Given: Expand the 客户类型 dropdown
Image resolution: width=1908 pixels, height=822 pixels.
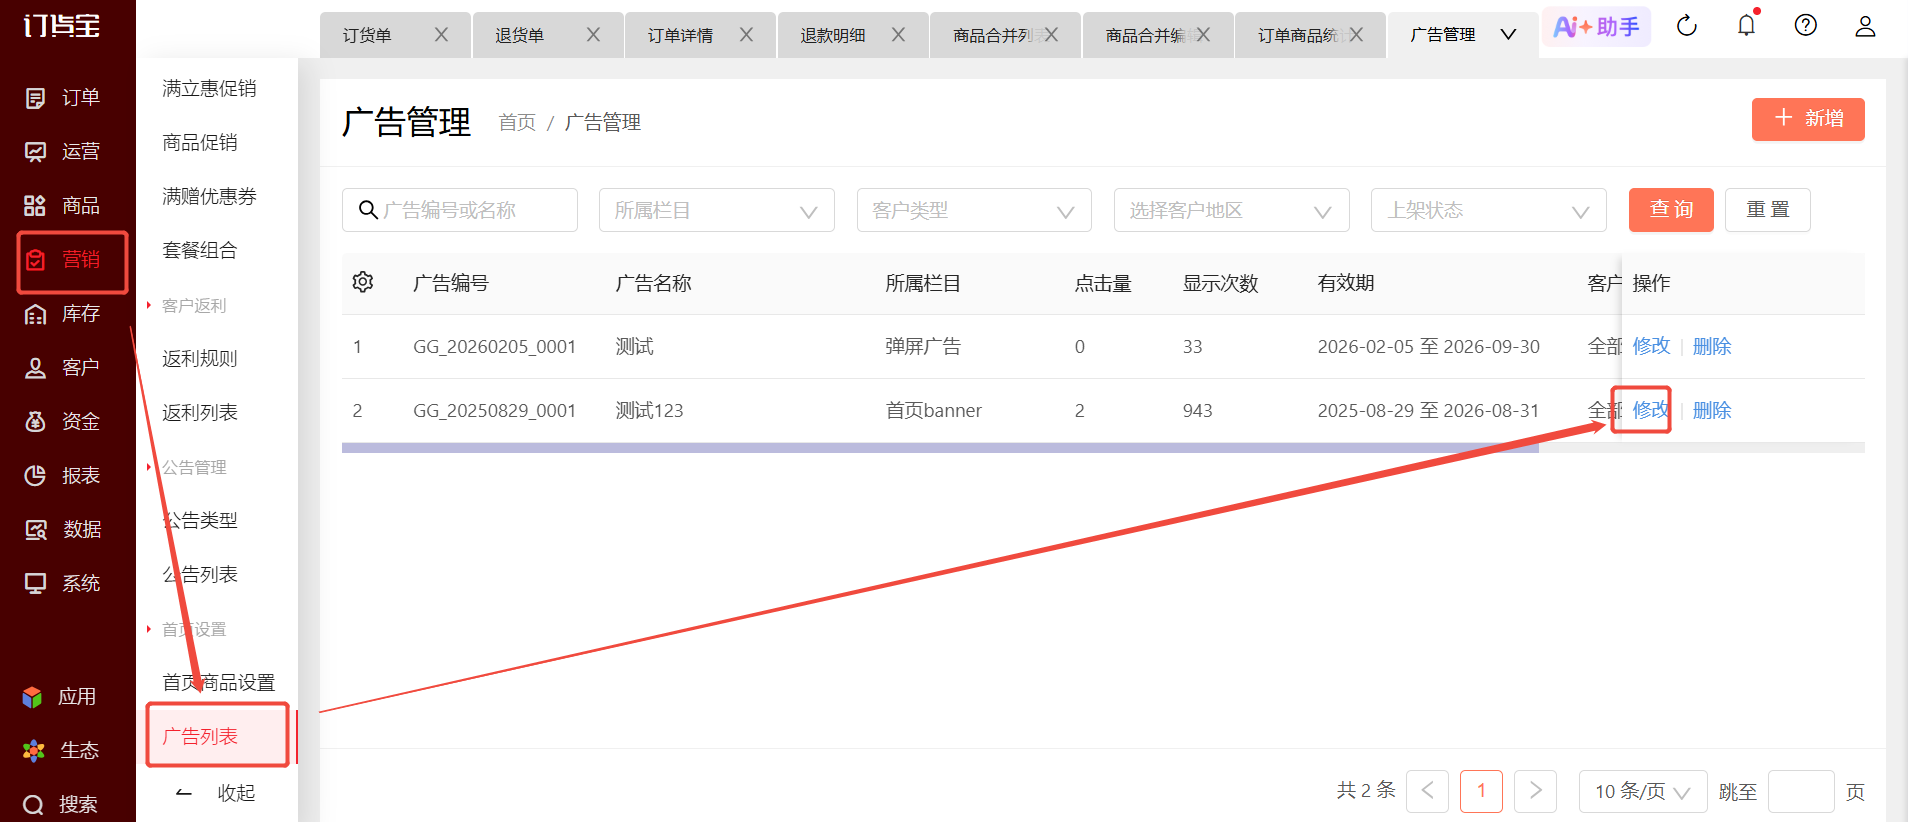Looking at the screenshot, I should click(974, 210).
